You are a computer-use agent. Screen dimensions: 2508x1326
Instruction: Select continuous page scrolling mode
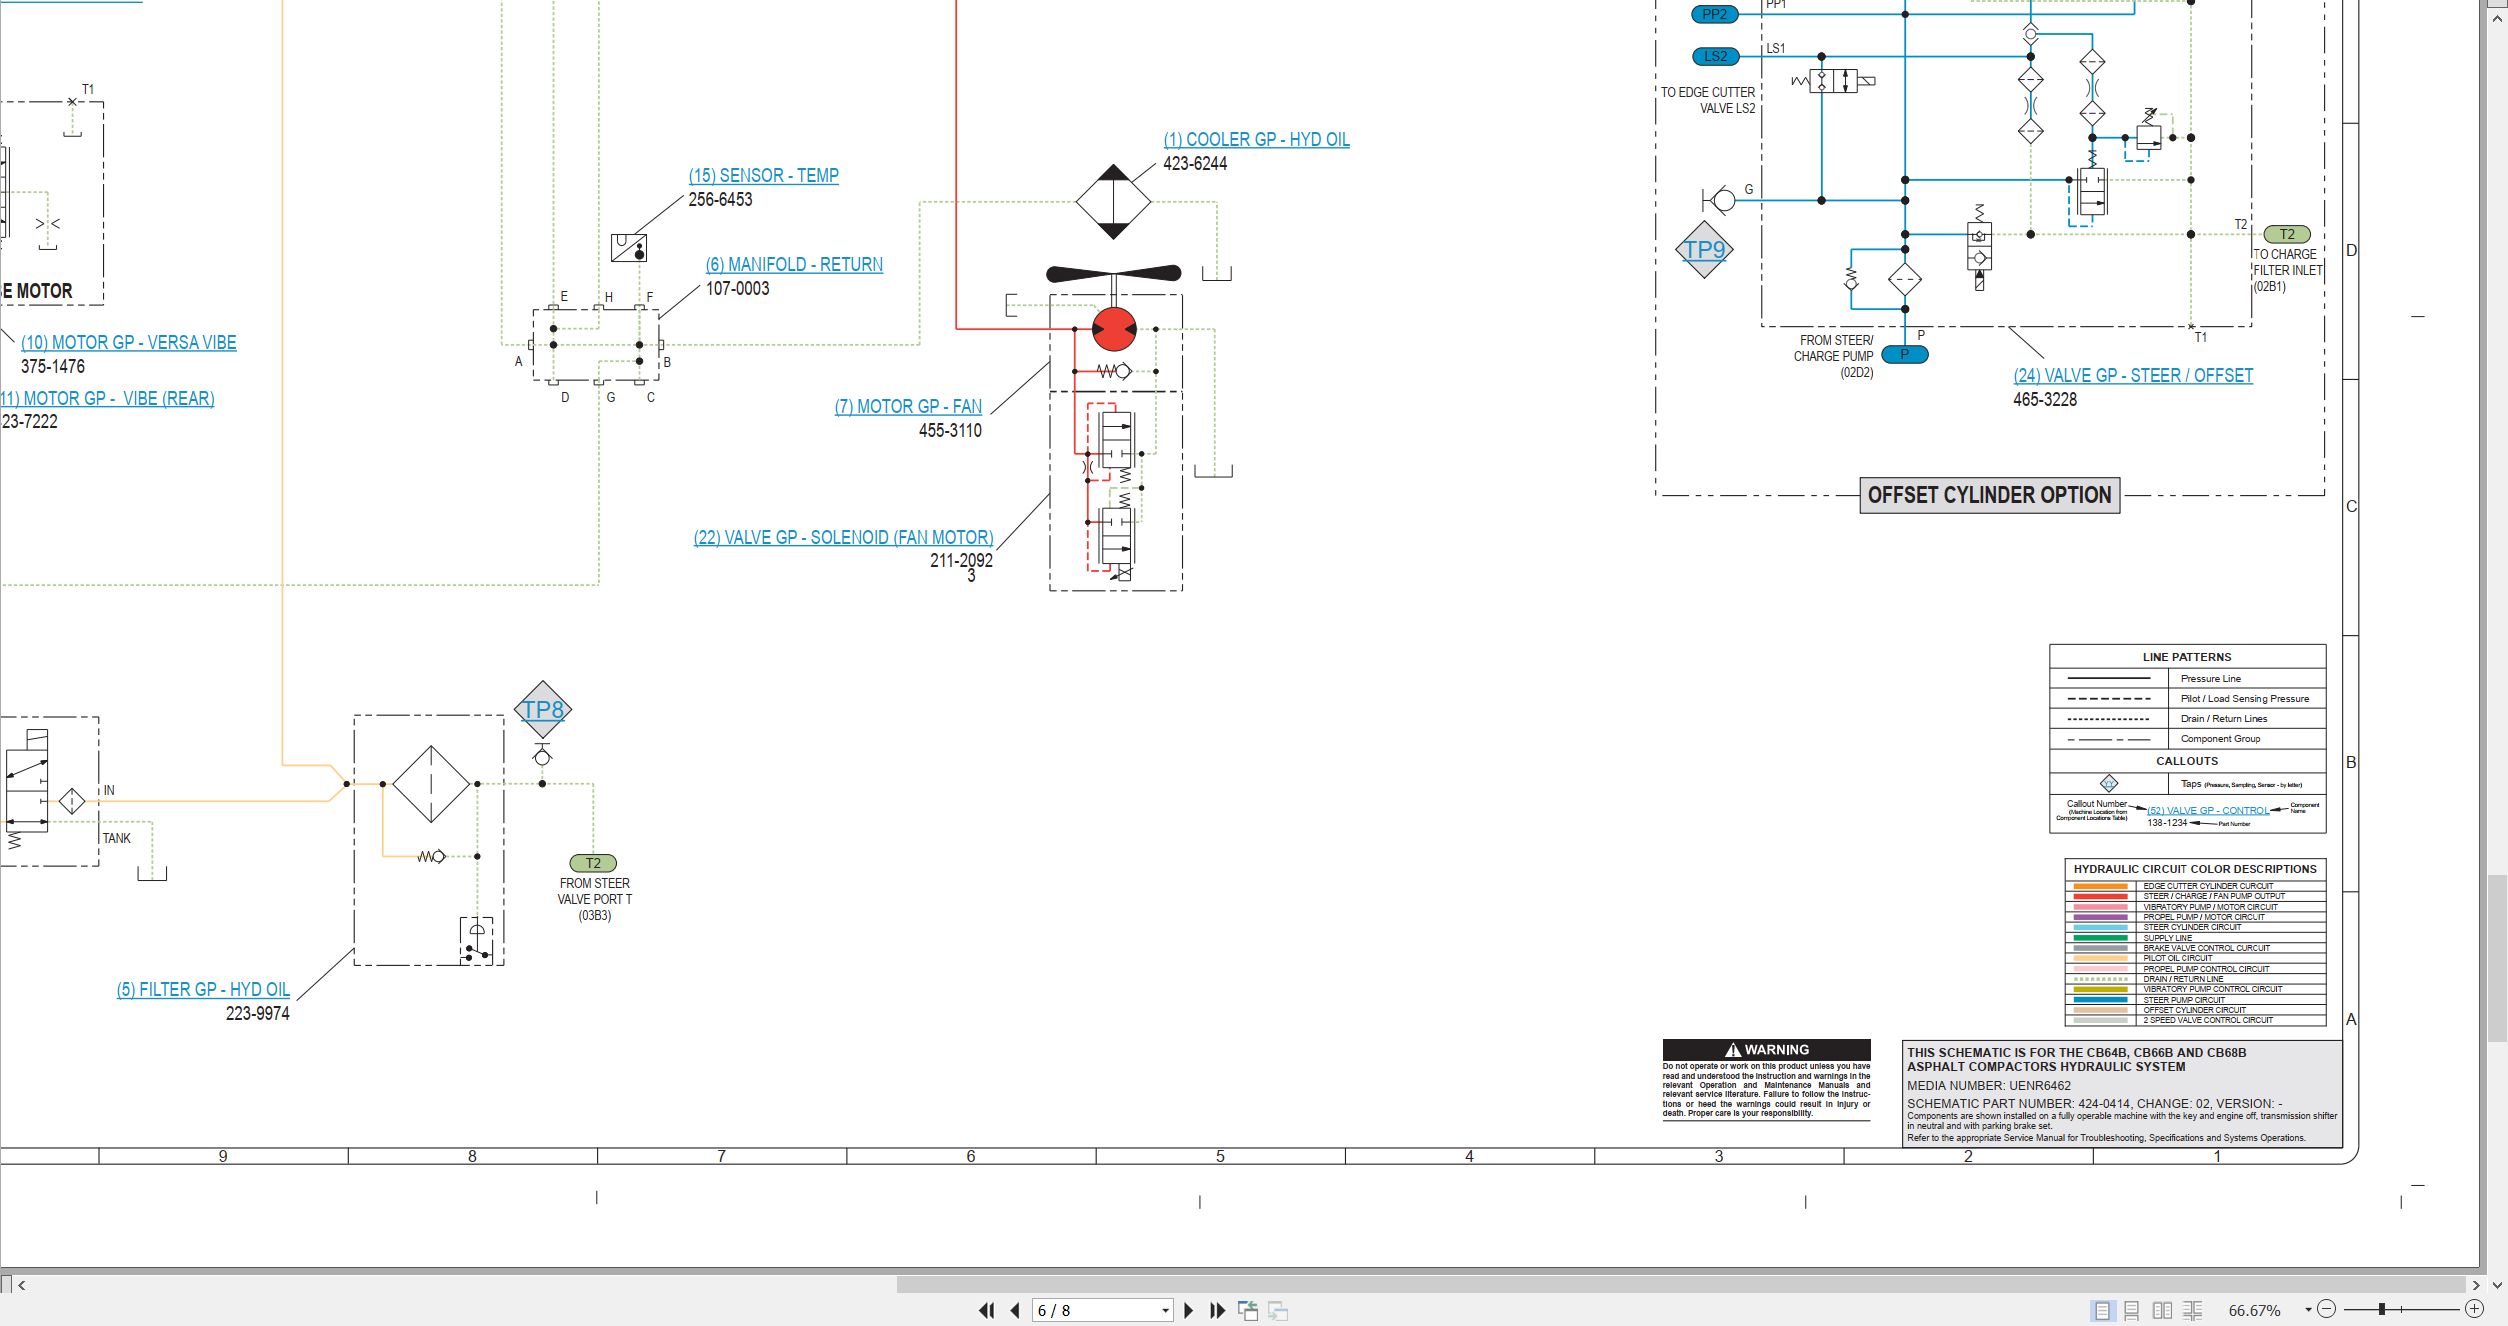click(x=2132, y=1310)
